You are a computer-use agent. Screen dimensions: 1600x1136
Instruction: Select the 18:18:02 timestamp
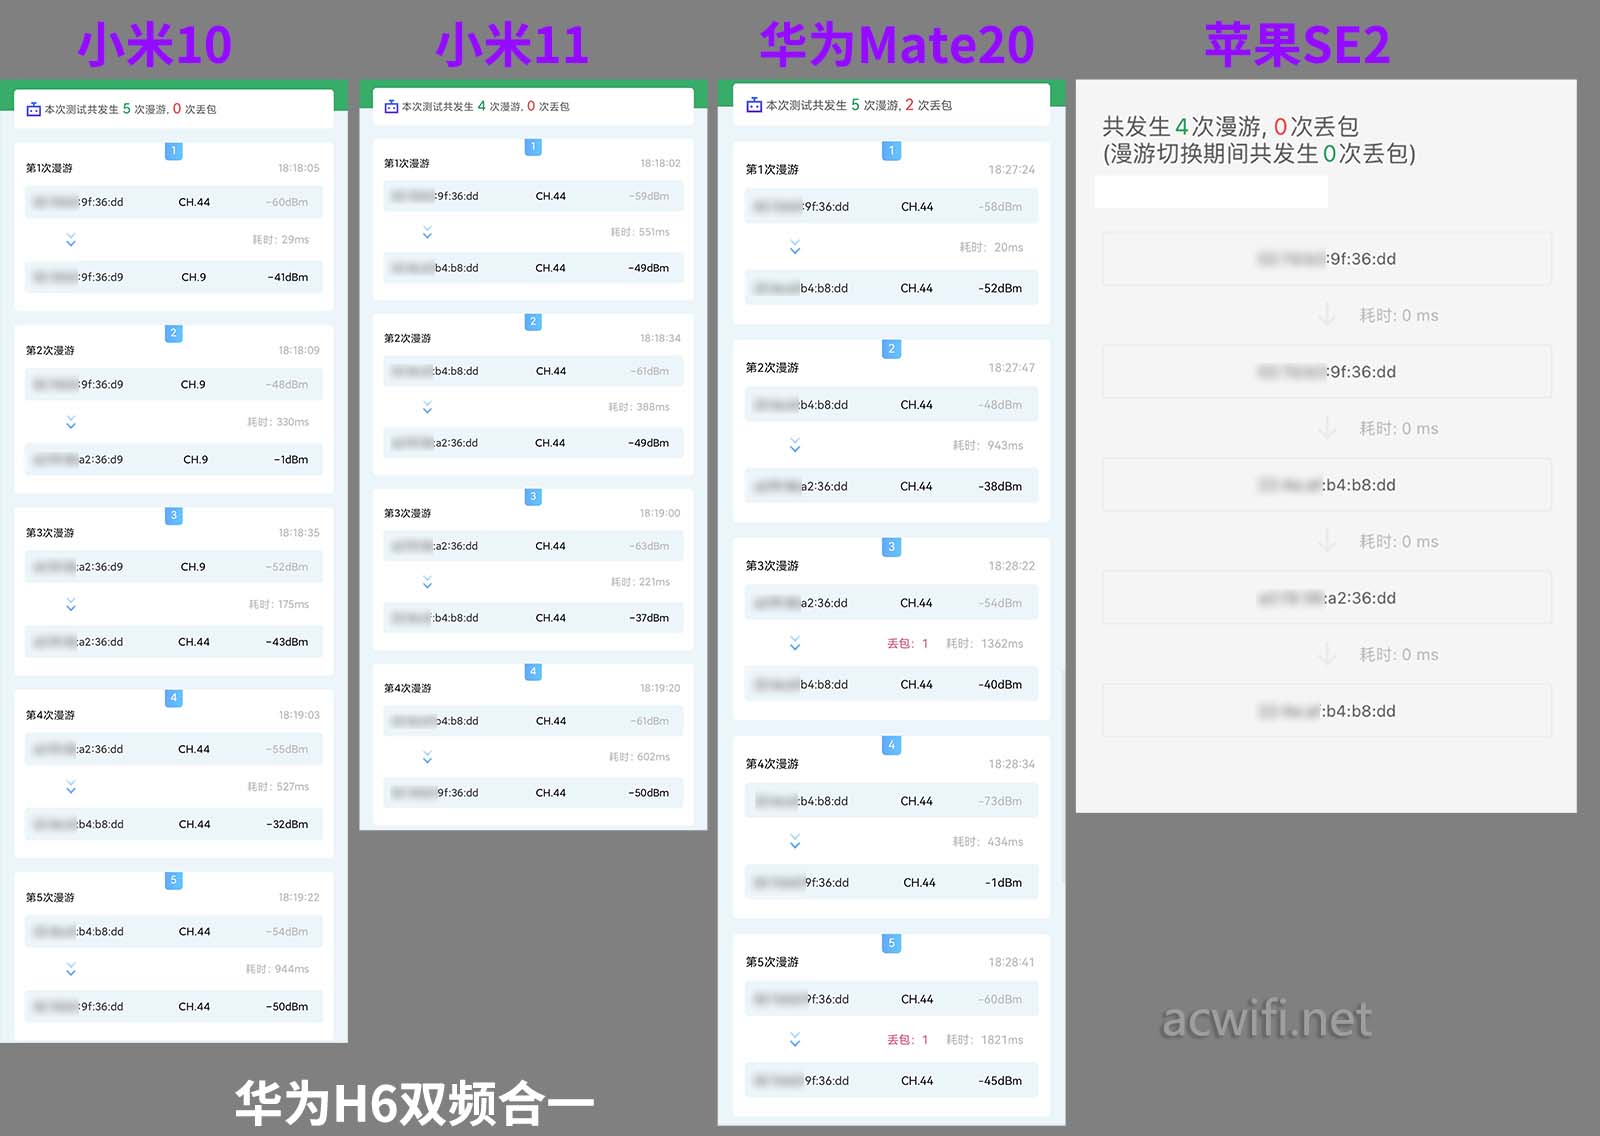click(x=660, y=163)
